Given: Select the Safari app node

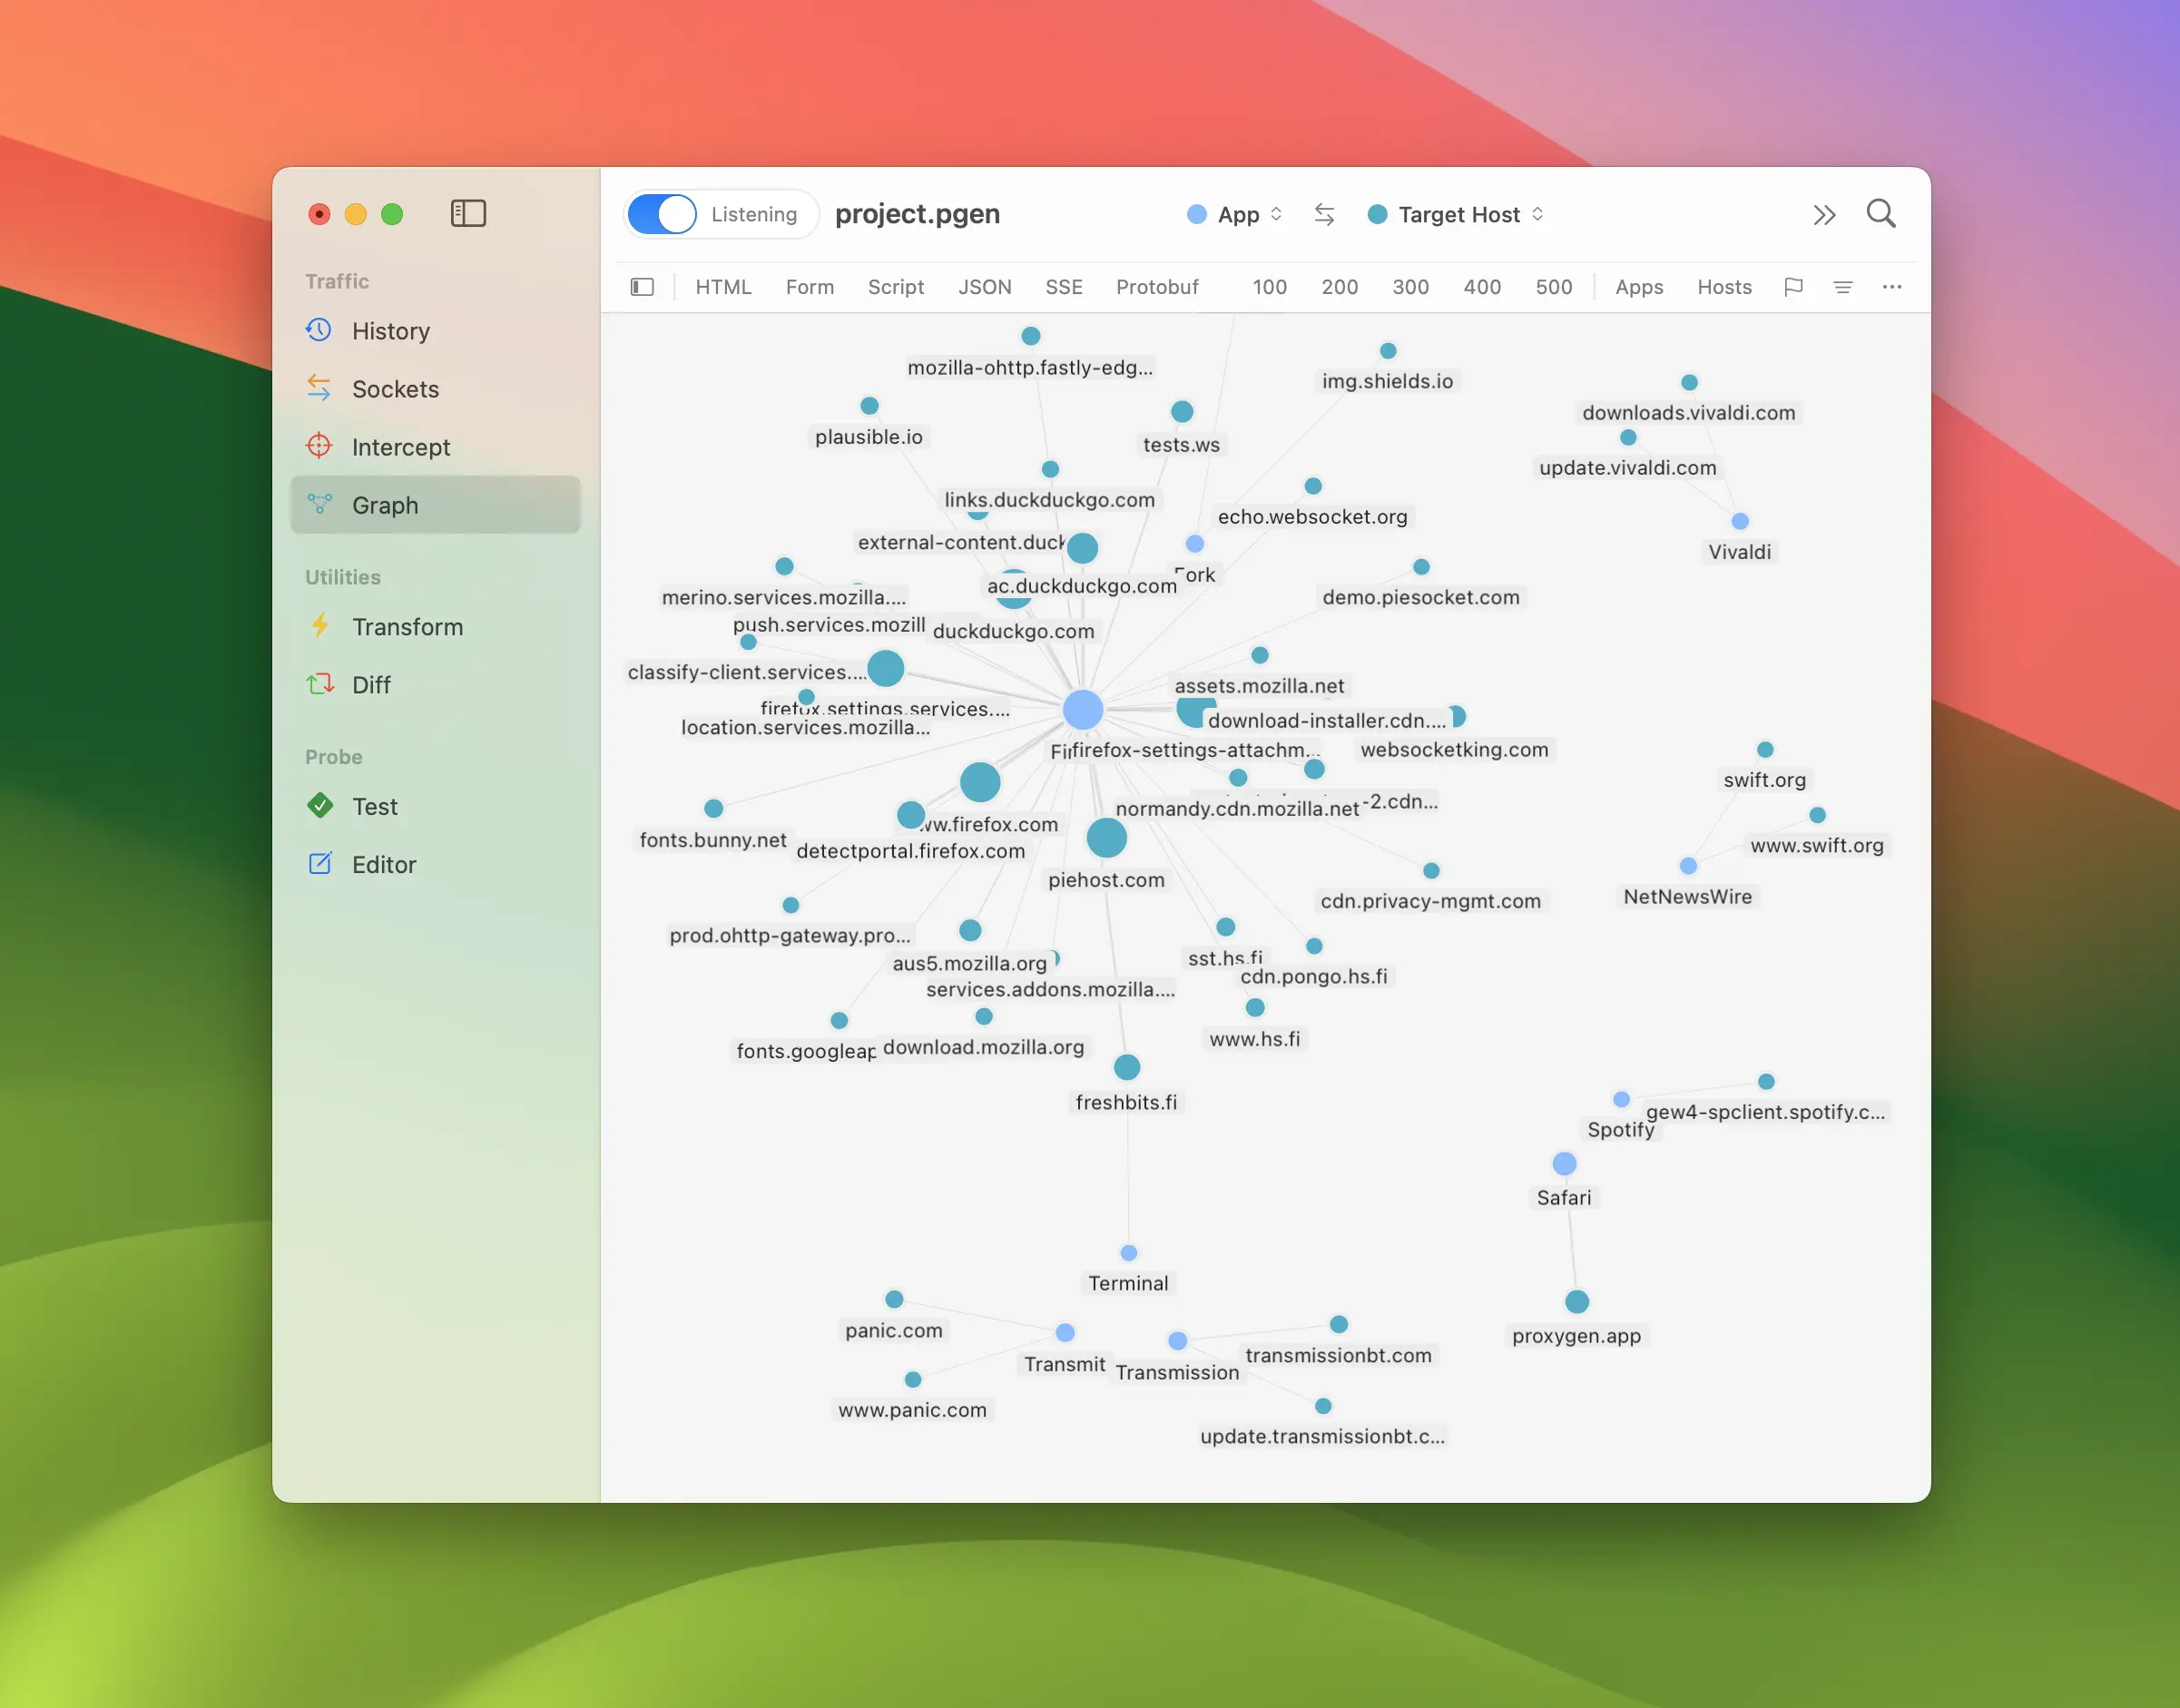Looking at the screenshot, I should [x=1564, y=1164].
